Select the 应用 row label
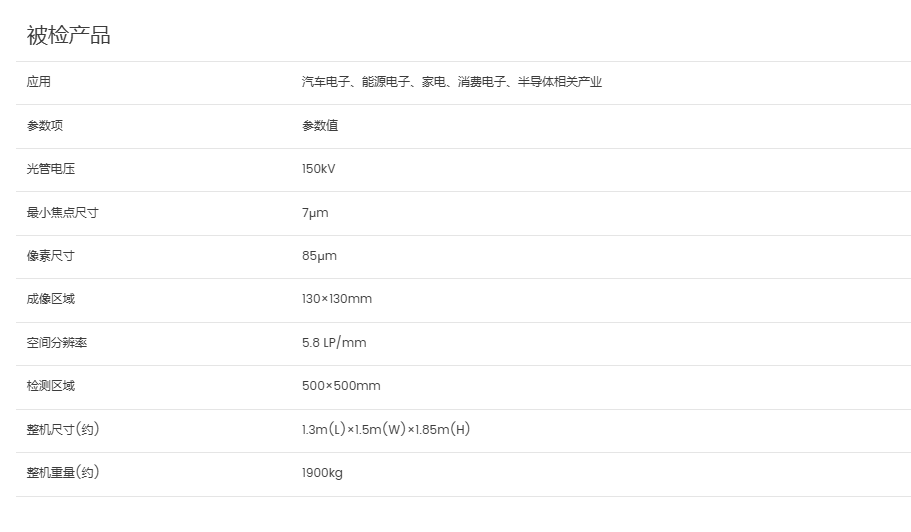This screenshot has width=911, height=532. tap(38, 82)
